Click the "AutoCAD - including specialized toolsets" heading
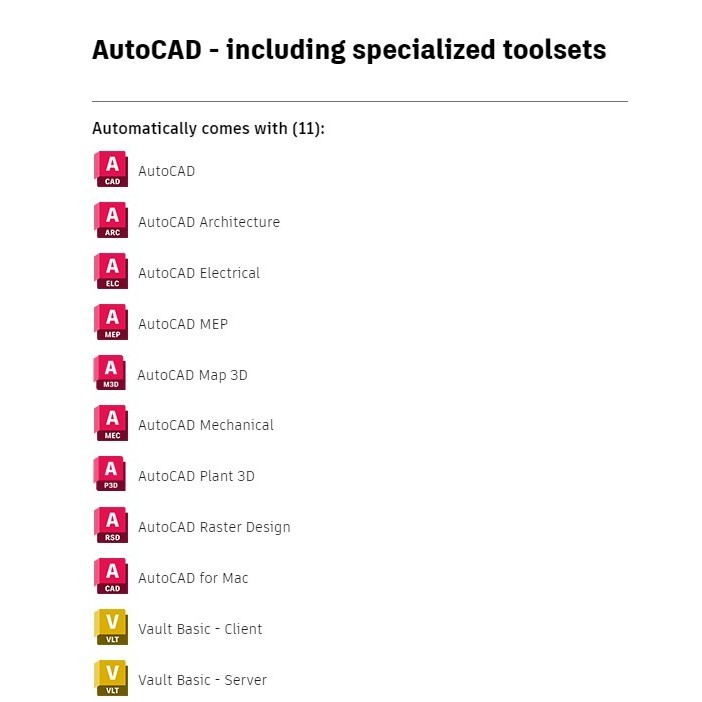Viewport: 702px width, 702px height. click(x=349, y=50)
